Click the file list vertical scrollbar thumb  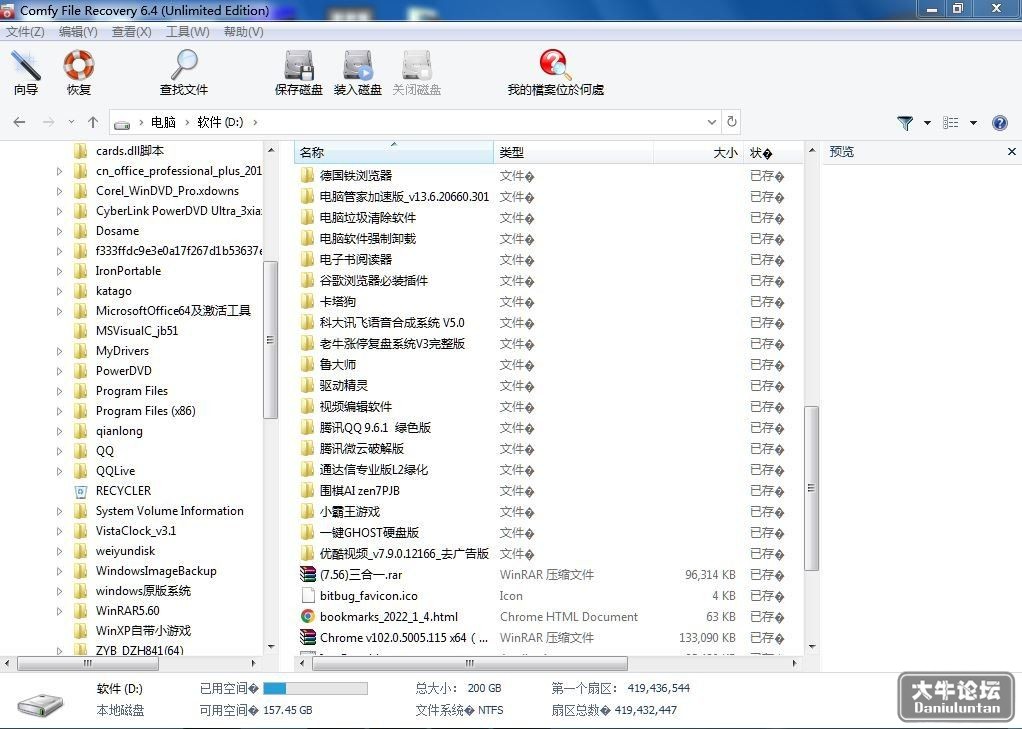pos(811,488)
